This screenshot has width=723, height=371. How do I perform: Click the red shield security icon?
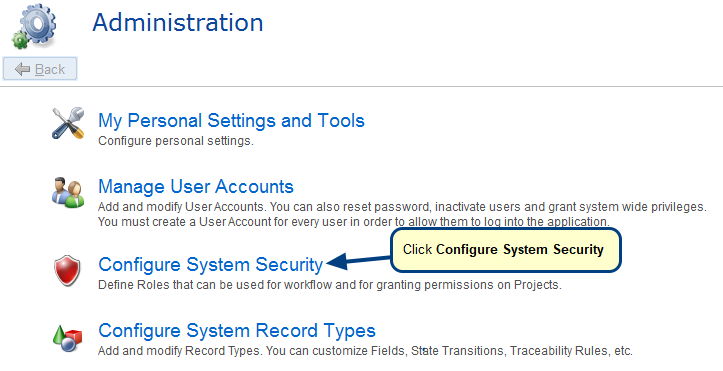[x=67, y=270]
